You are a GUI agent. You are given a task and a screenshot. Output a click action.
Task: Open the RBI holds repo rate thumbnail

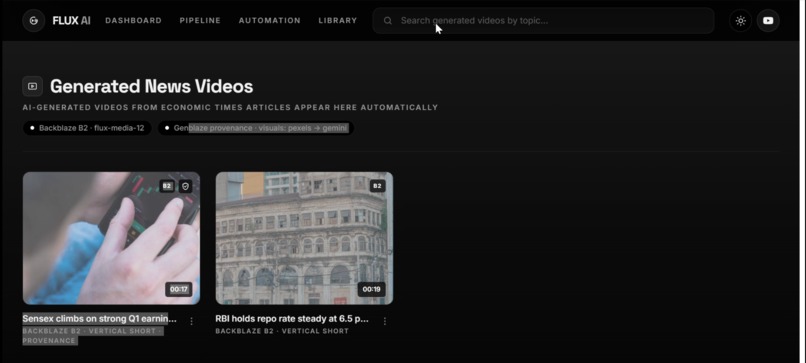[x=304, y=238]
